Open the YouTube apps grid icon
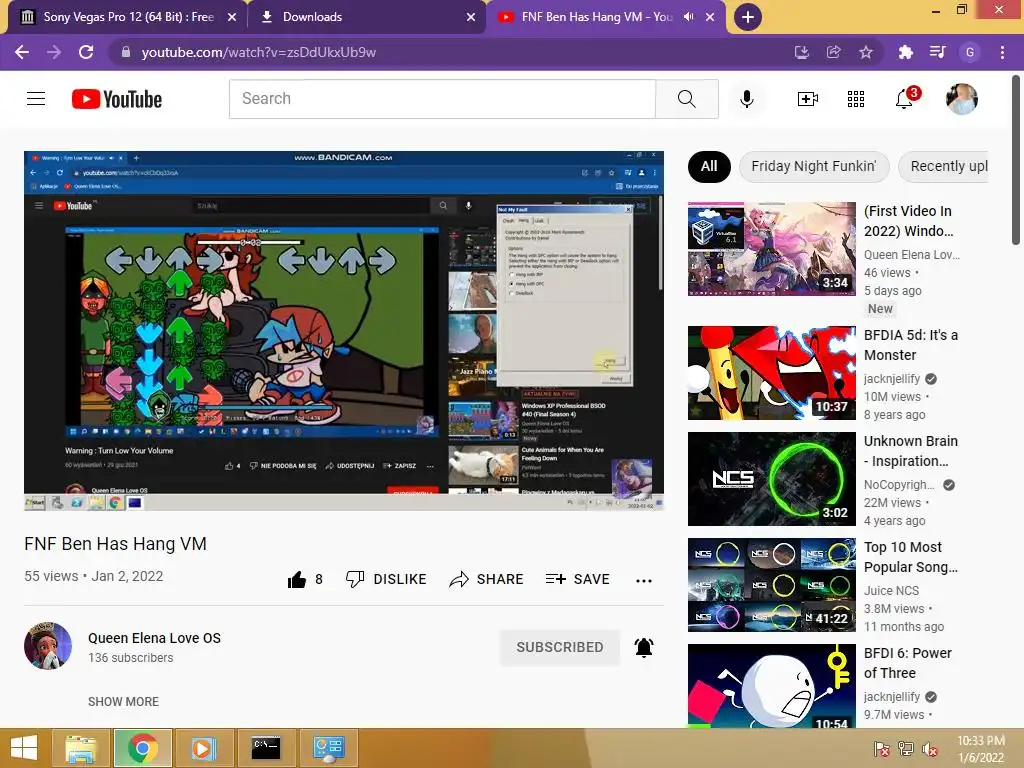The width and height of the screenshot is (1024, 768). 856,99
